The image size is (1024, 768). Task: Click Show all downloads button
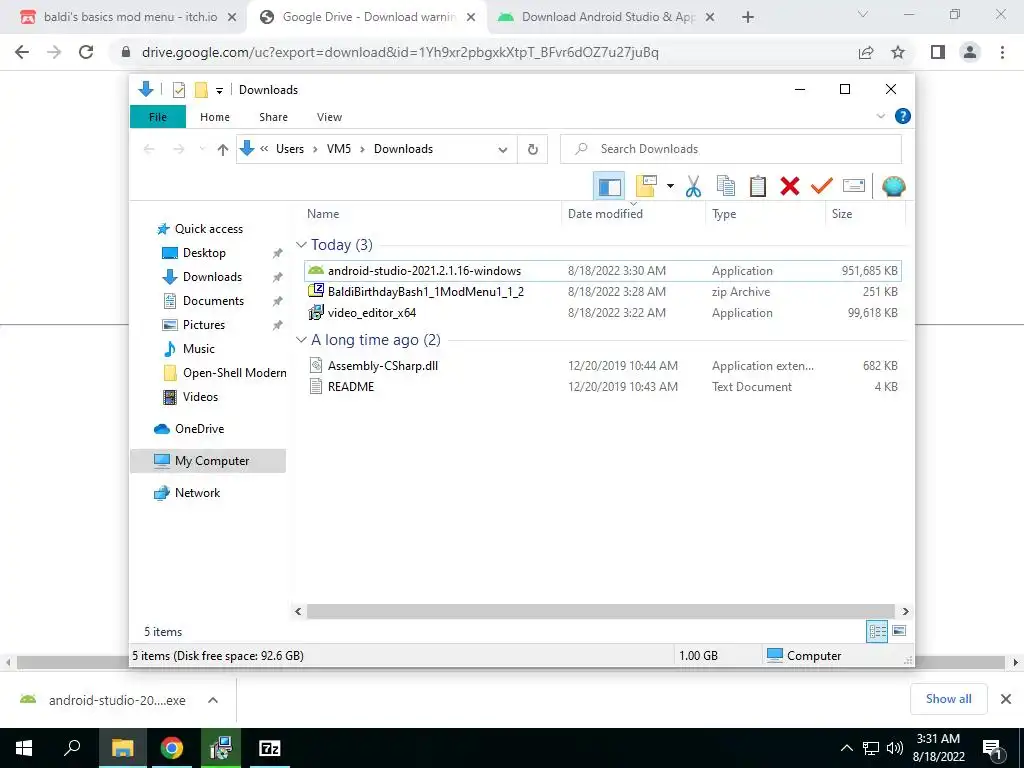coord(948,699)
